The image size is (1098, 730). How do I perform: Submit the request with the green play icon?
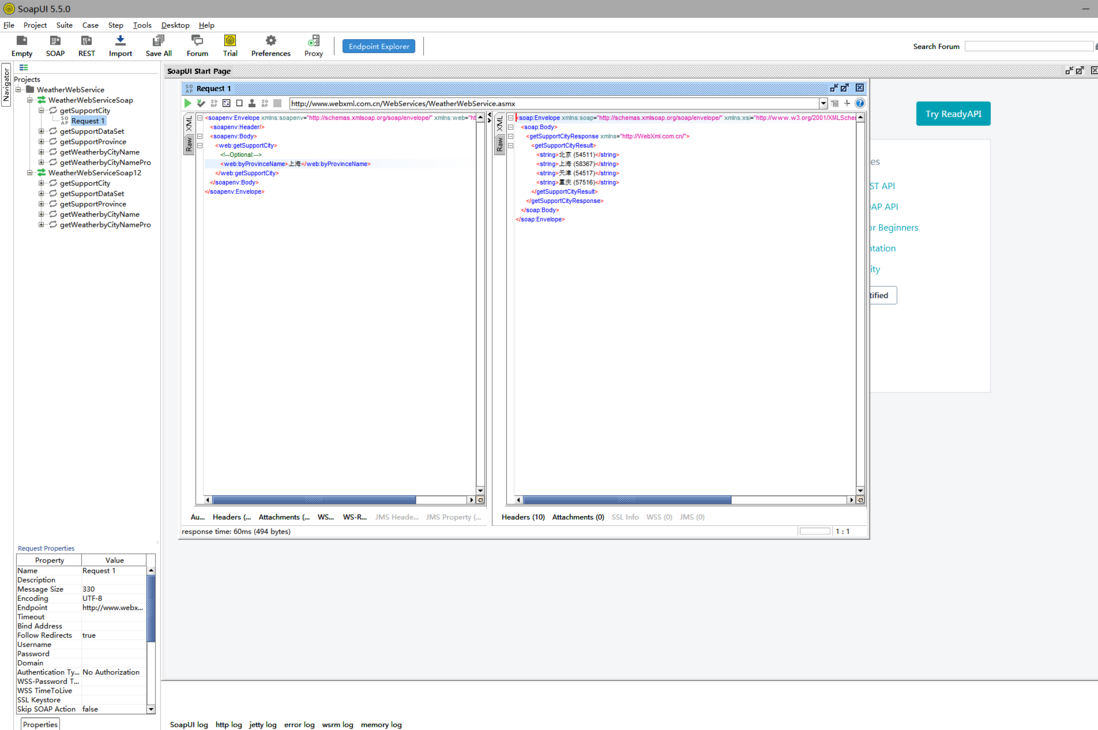(x=188, y=103)
